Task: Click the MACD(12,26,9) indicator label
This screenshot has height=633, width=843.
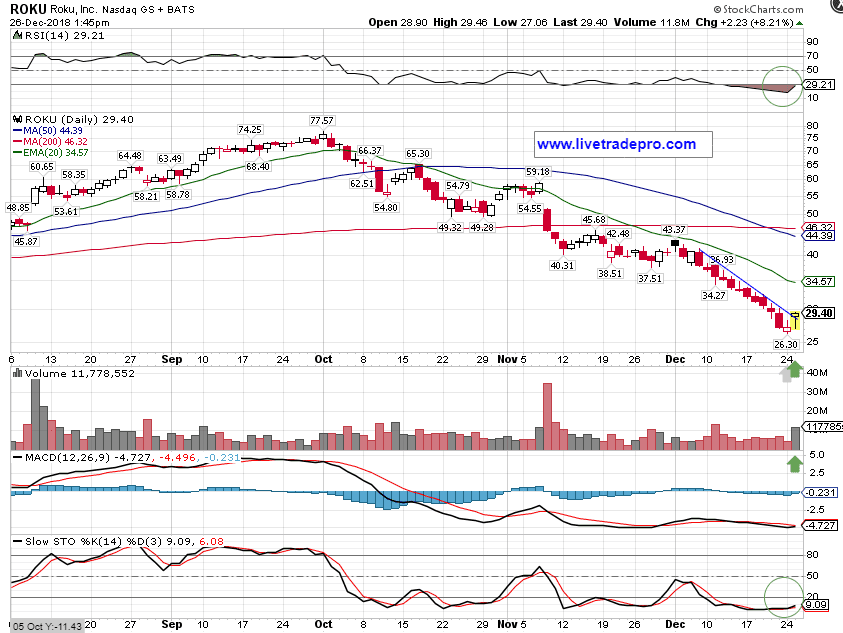Action: click(x=60, y=460)
